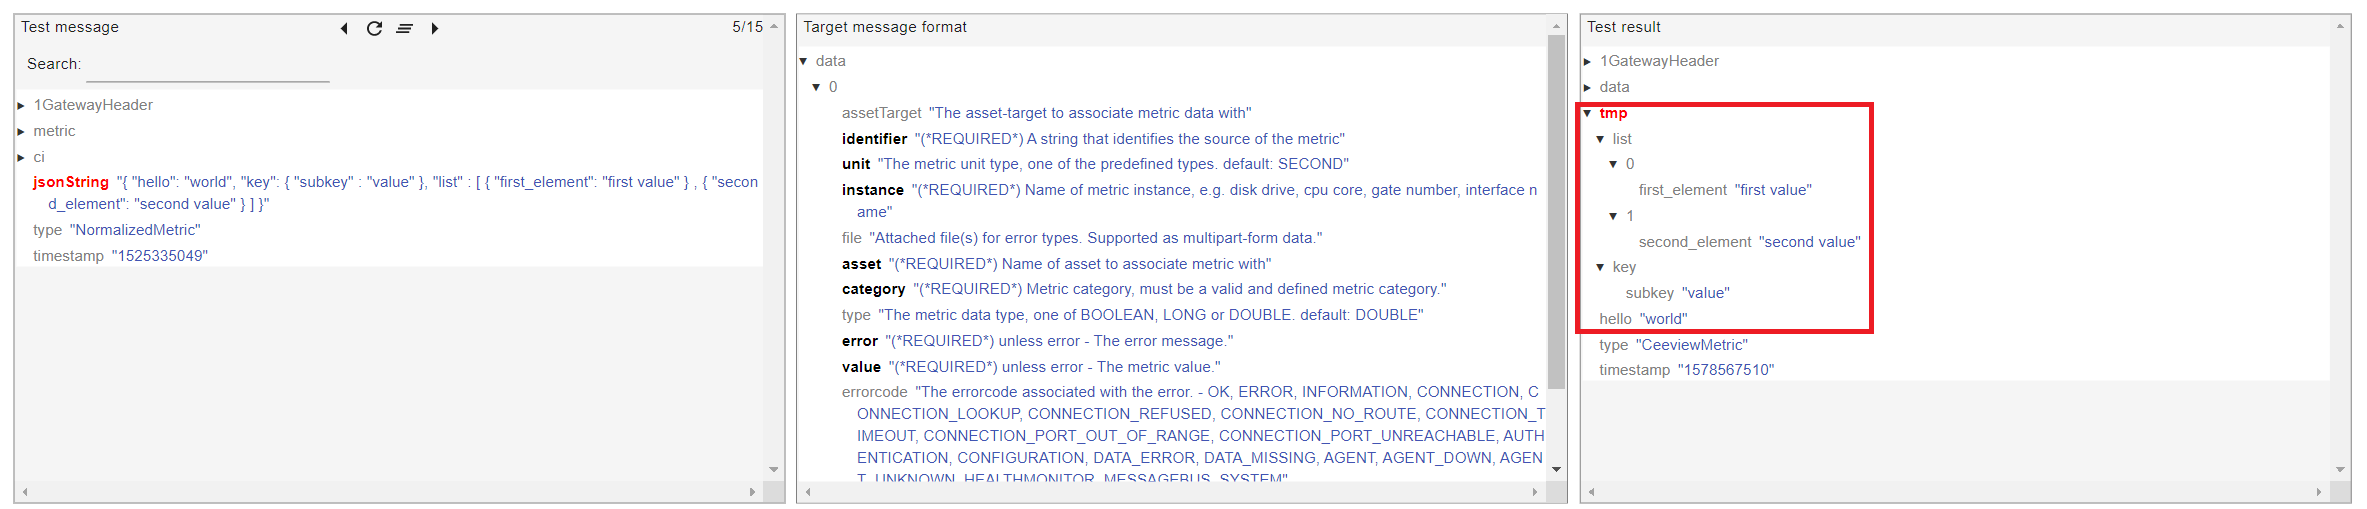Collapse the 0 node under data
The width and height of the screenshot is (2367, 509).
[816, 87]
